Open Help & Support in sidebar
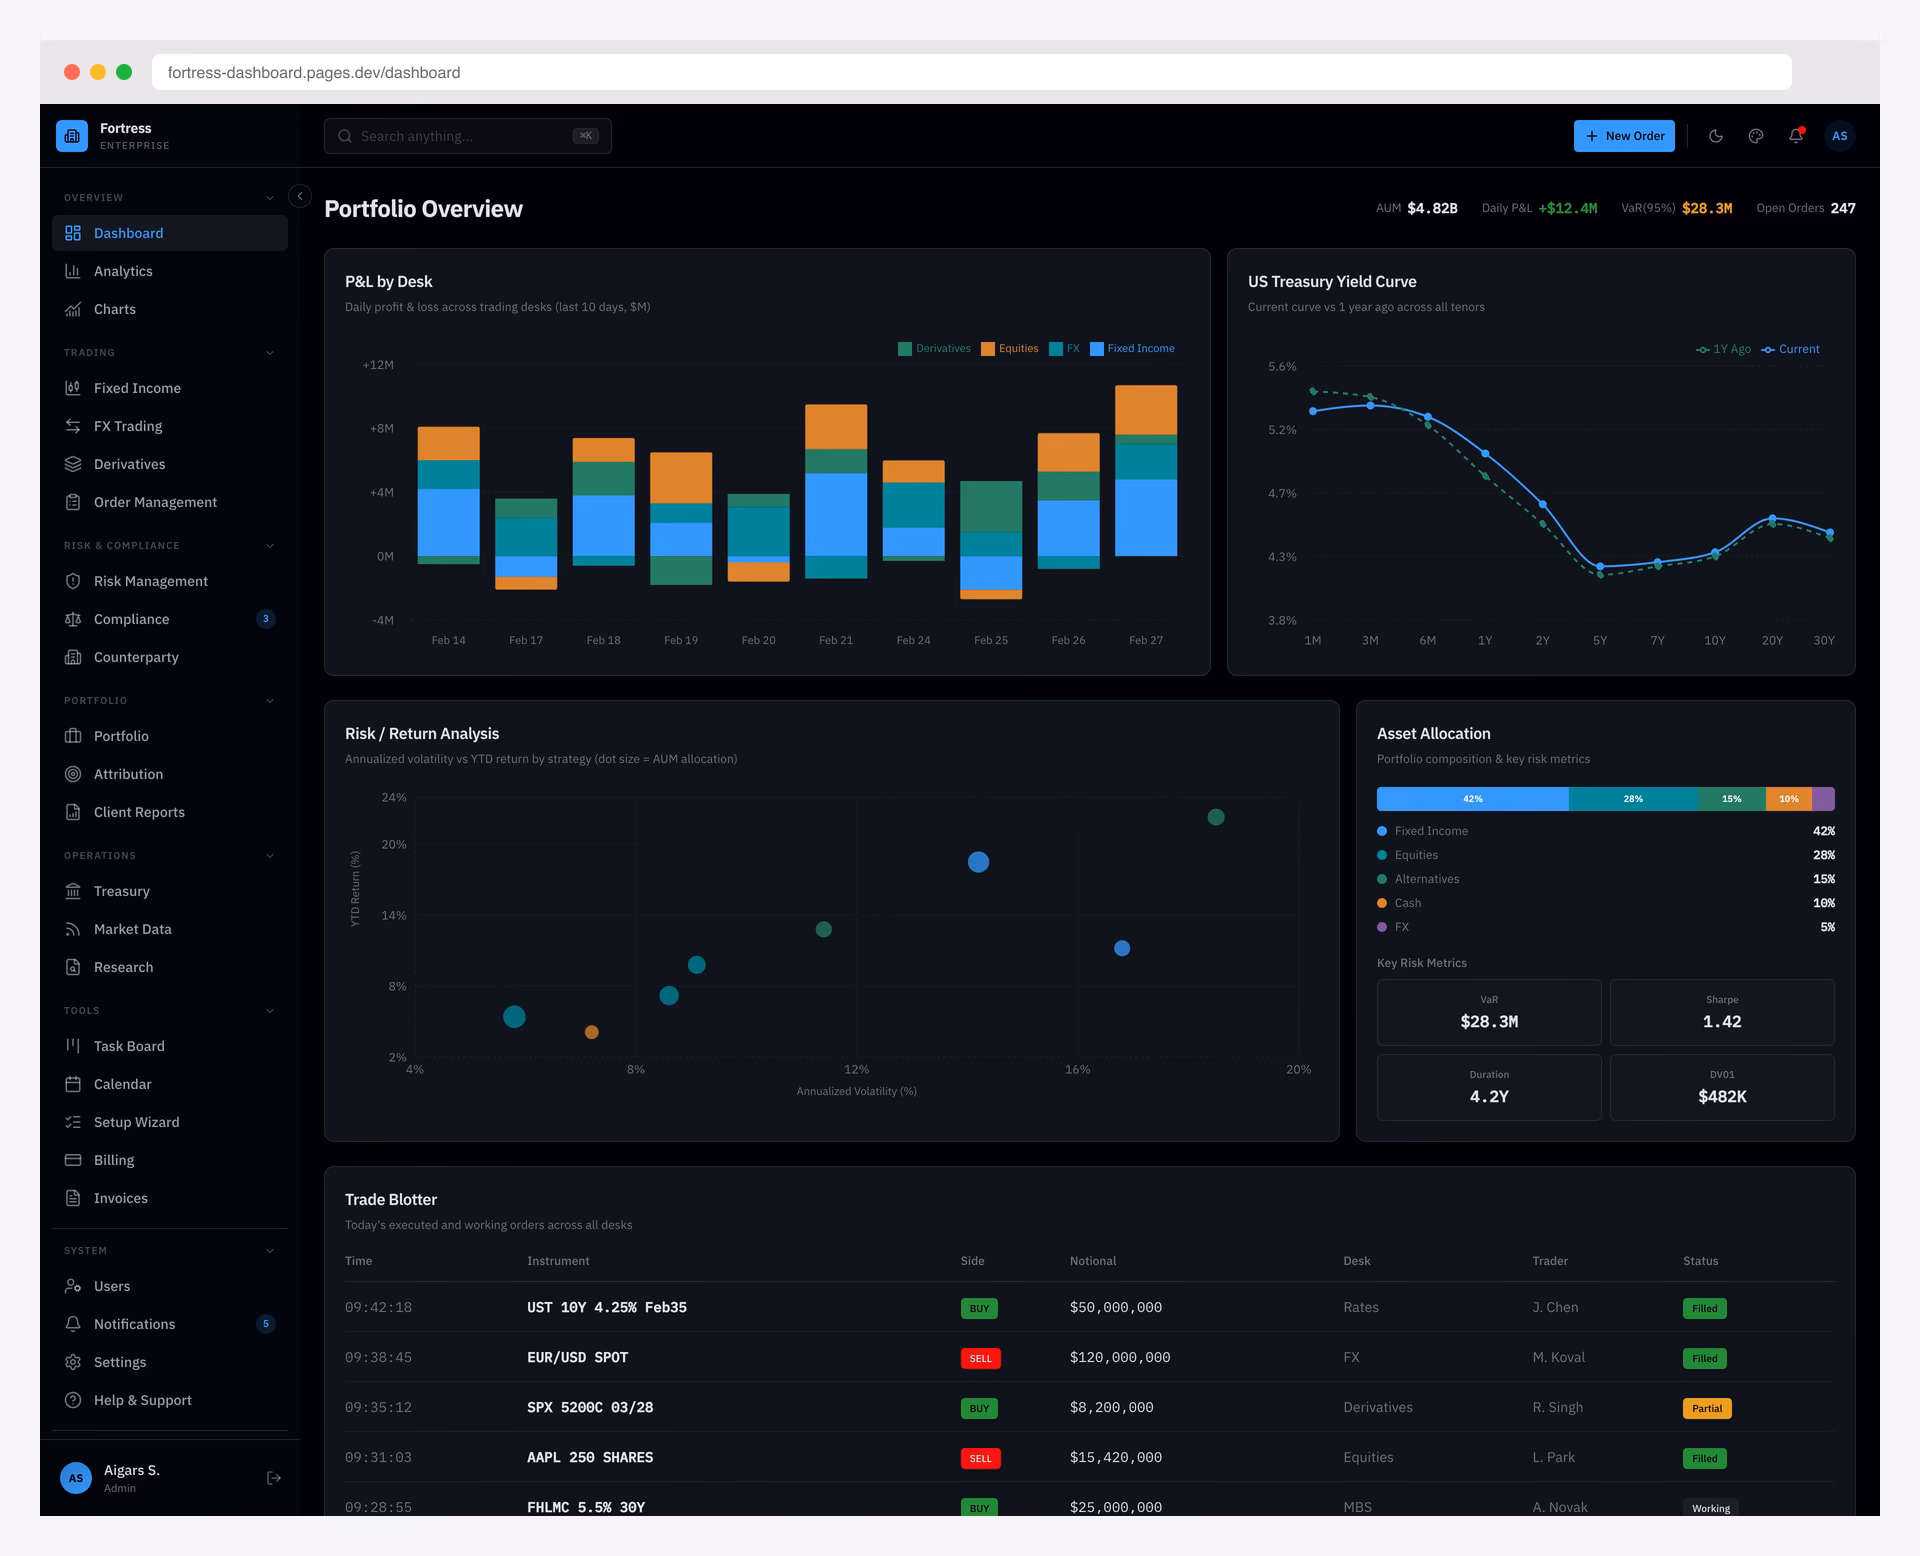The image size is (1920, 1556). [x=170, y=1400]
